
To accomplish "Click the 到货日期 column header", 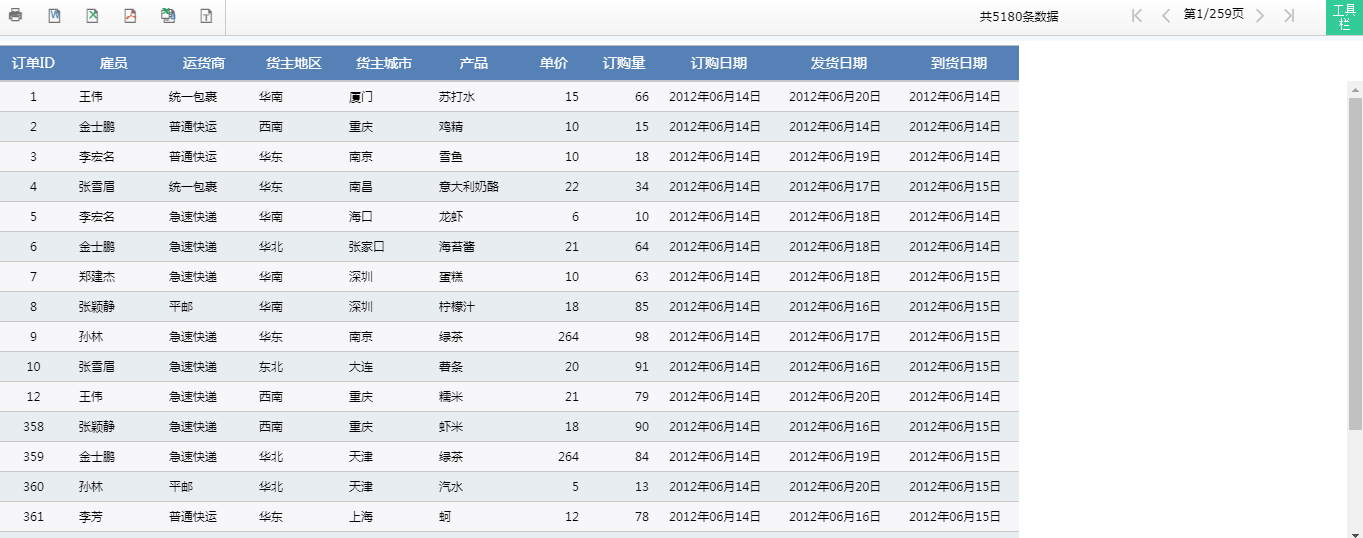I will point(959,63).
